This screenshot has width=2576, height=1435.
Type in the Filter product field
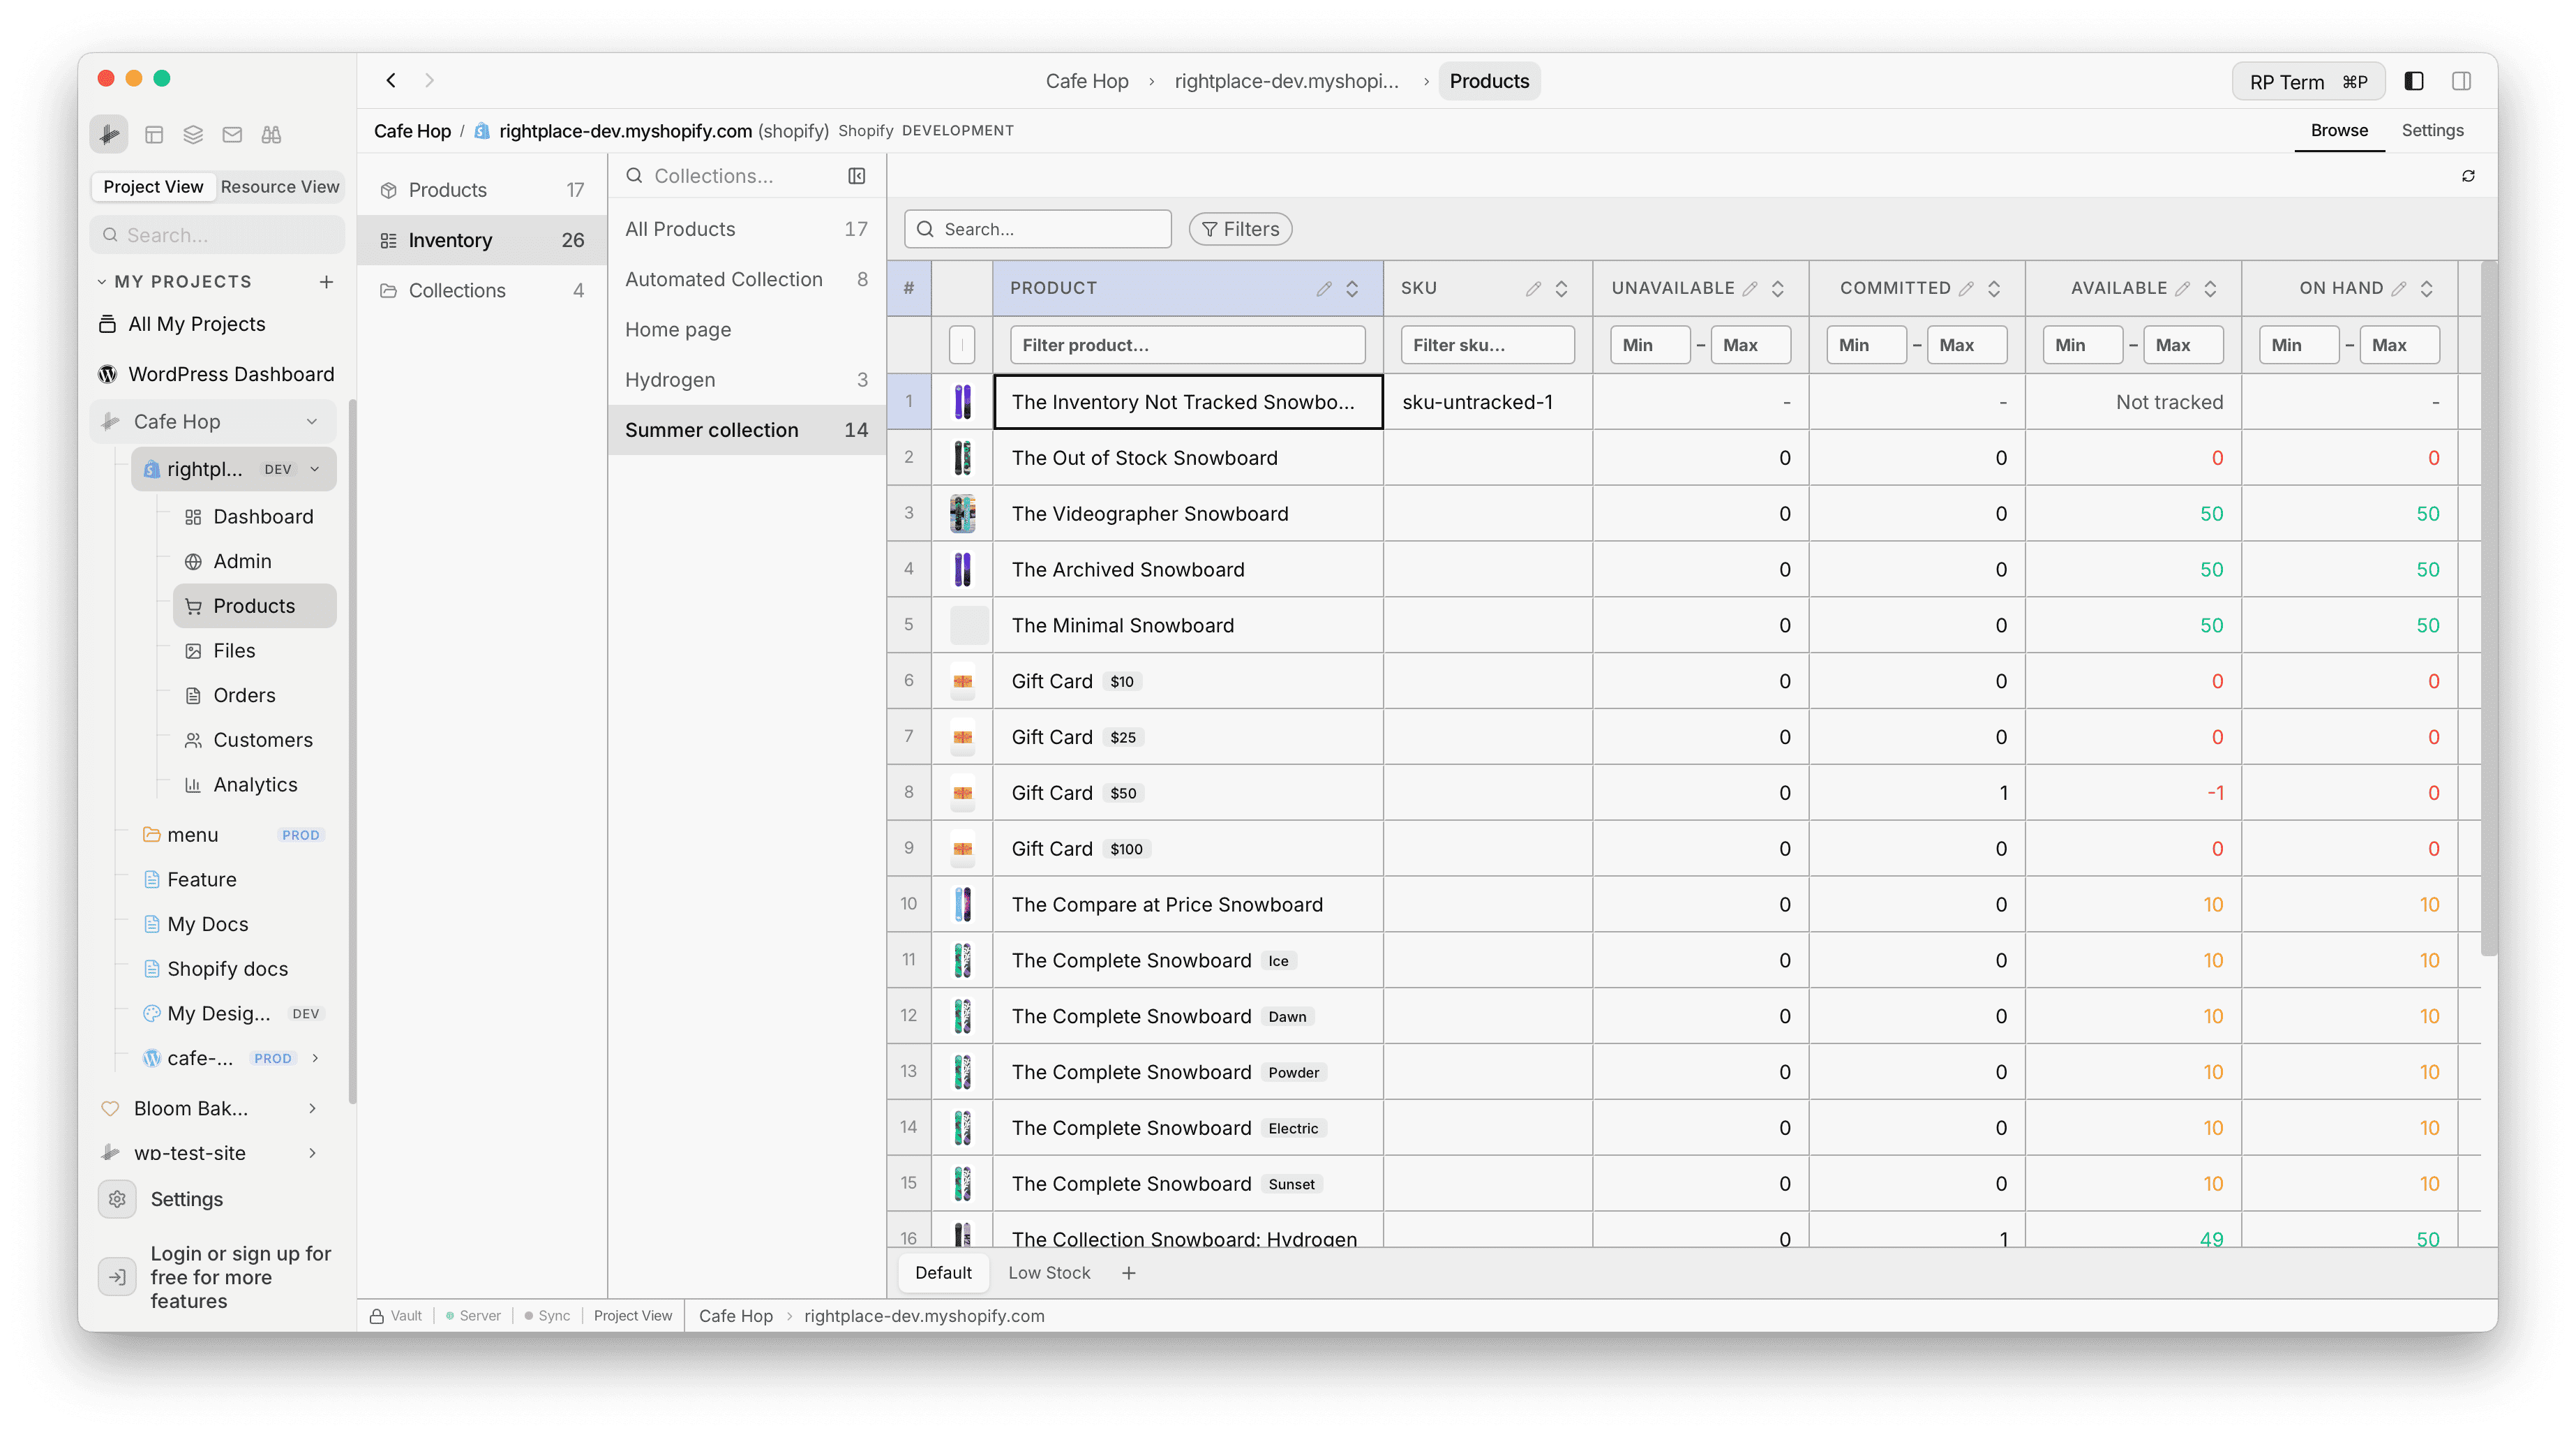pos(1187,344)
